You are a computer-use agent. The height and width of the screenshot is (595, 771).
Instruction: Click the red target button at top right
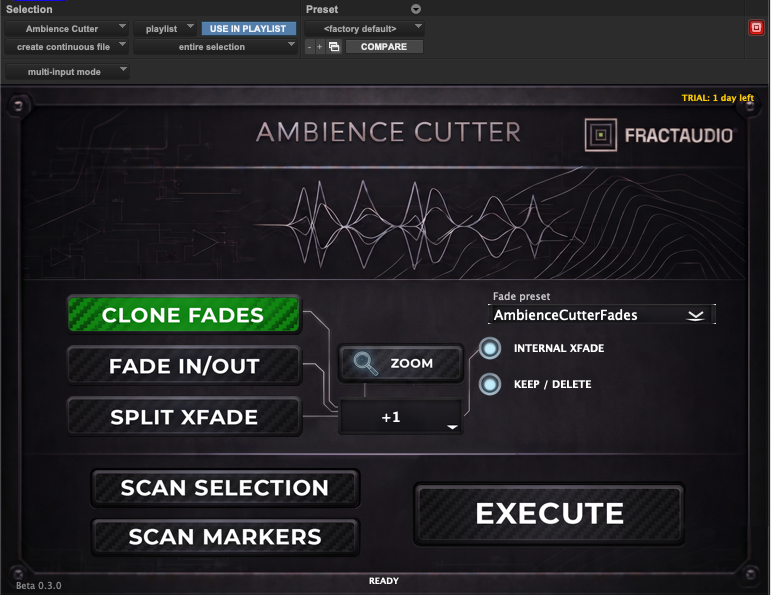pos(756,28)
